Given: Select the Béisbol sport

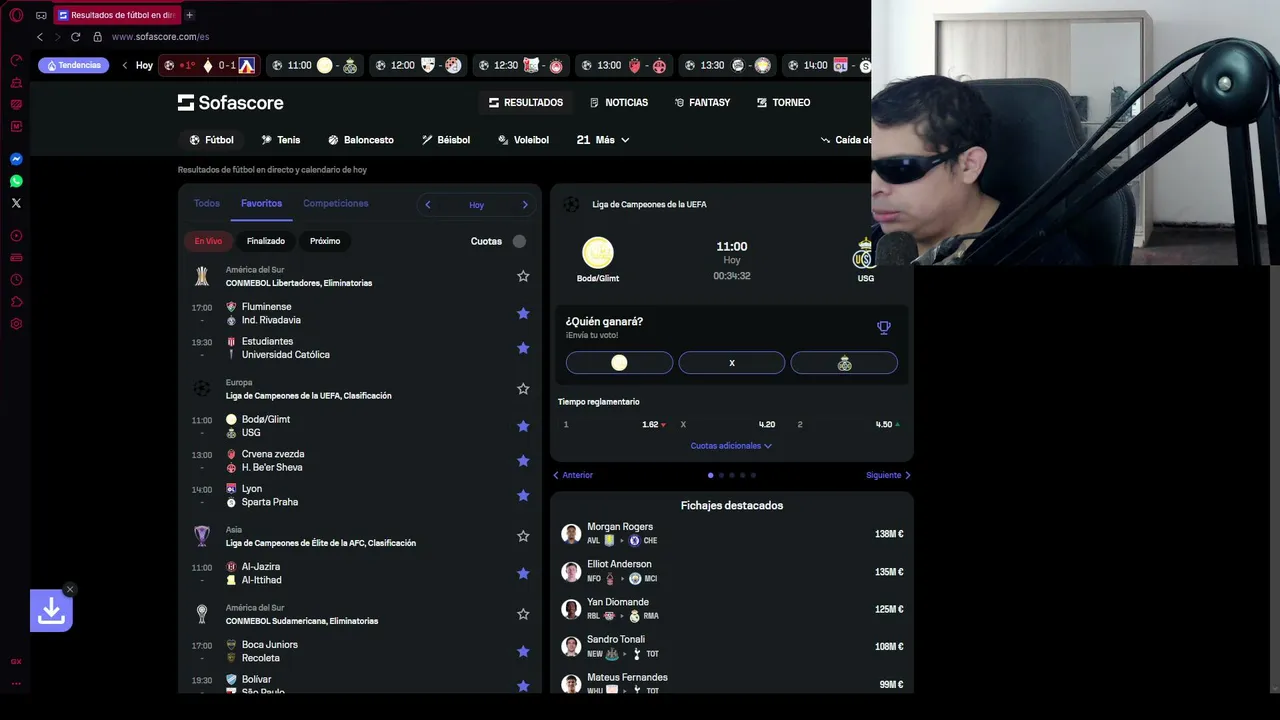Looking at the screenshot, I should coord(446,140).
